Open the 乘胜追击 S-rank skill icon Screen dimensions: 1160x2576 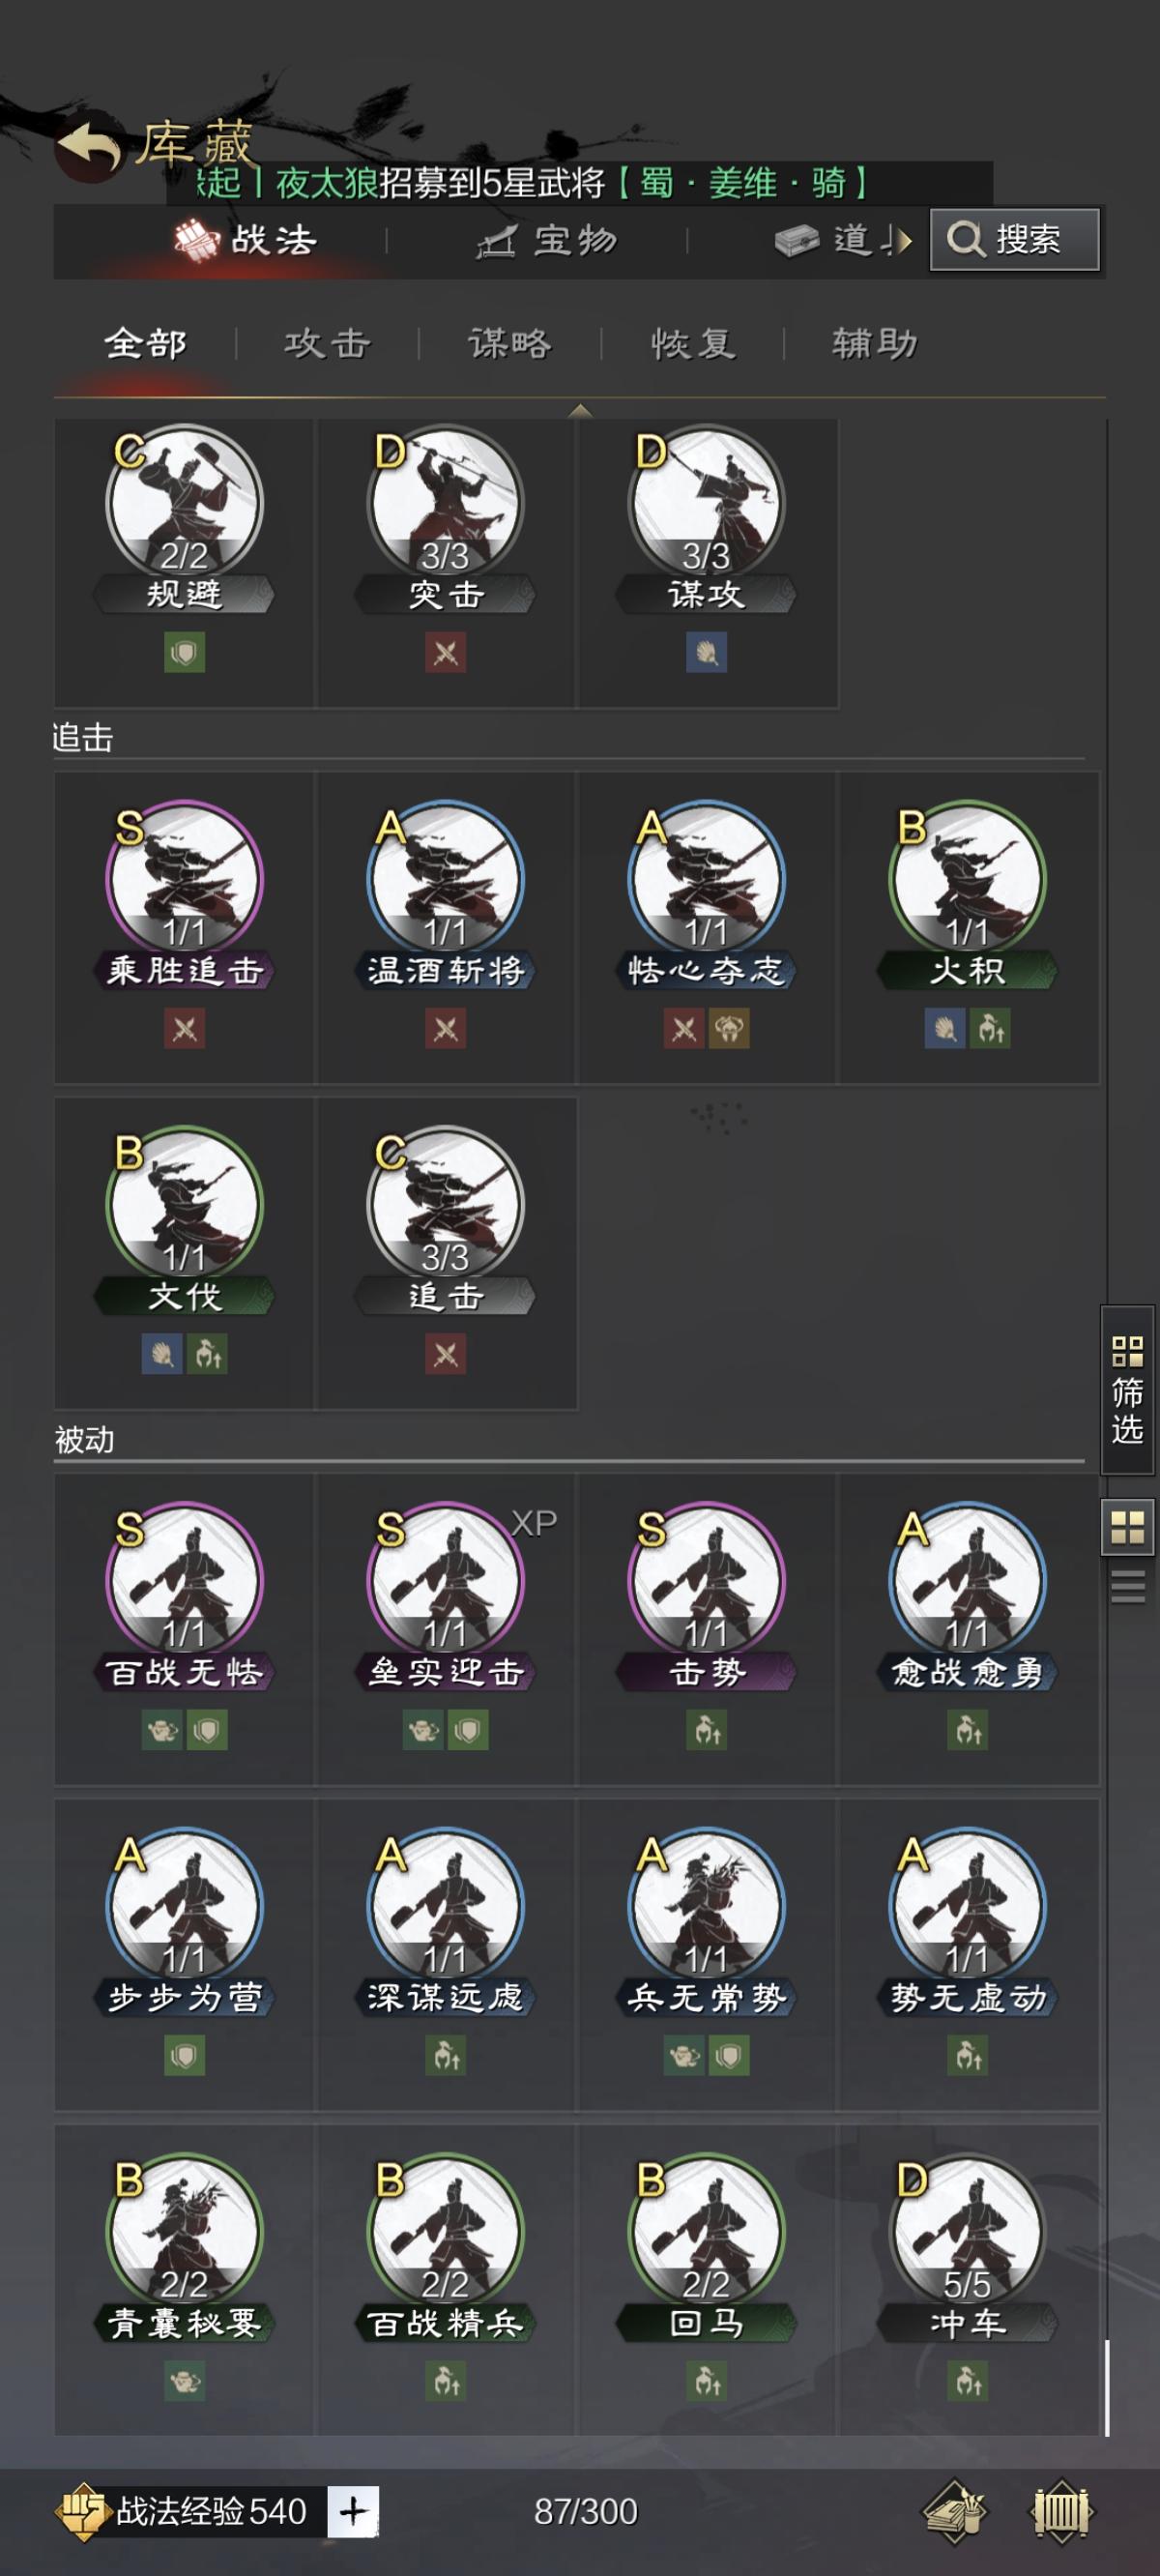184,879
